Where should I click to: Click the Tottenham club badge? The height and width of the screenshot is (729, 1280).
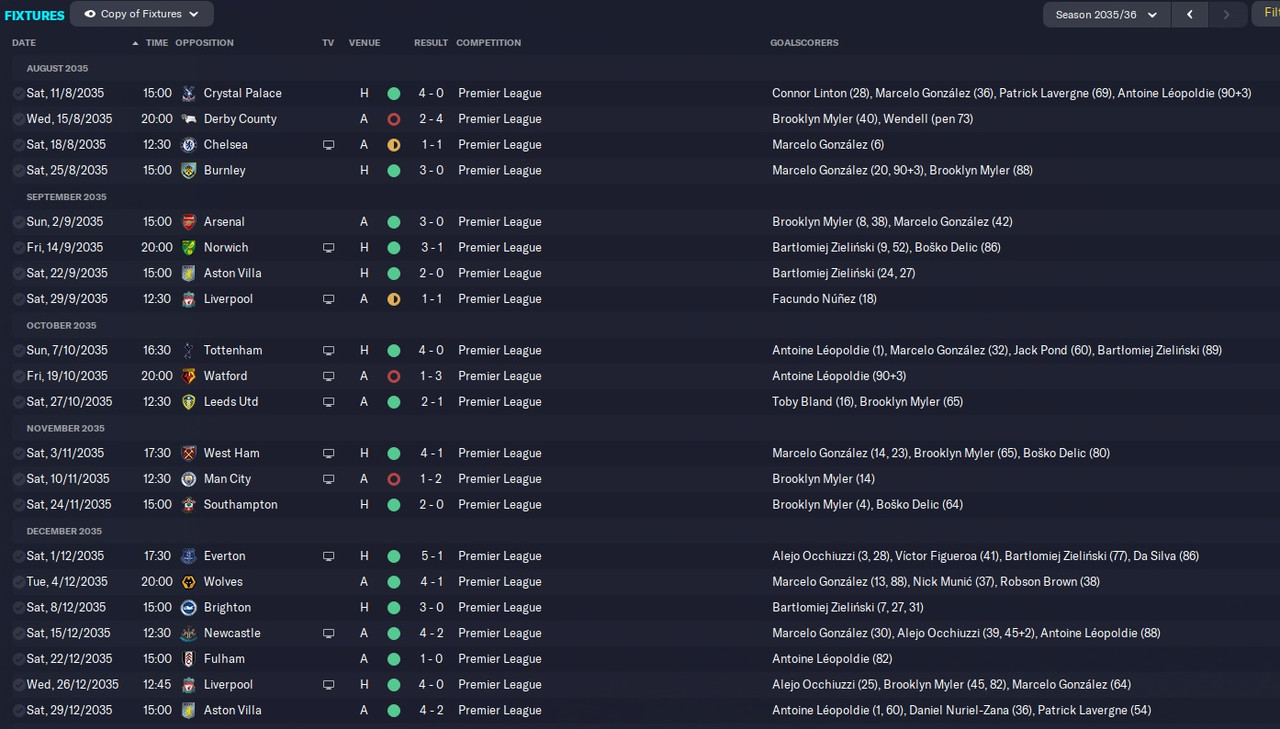pyautogui.click(x=189, y=350)
